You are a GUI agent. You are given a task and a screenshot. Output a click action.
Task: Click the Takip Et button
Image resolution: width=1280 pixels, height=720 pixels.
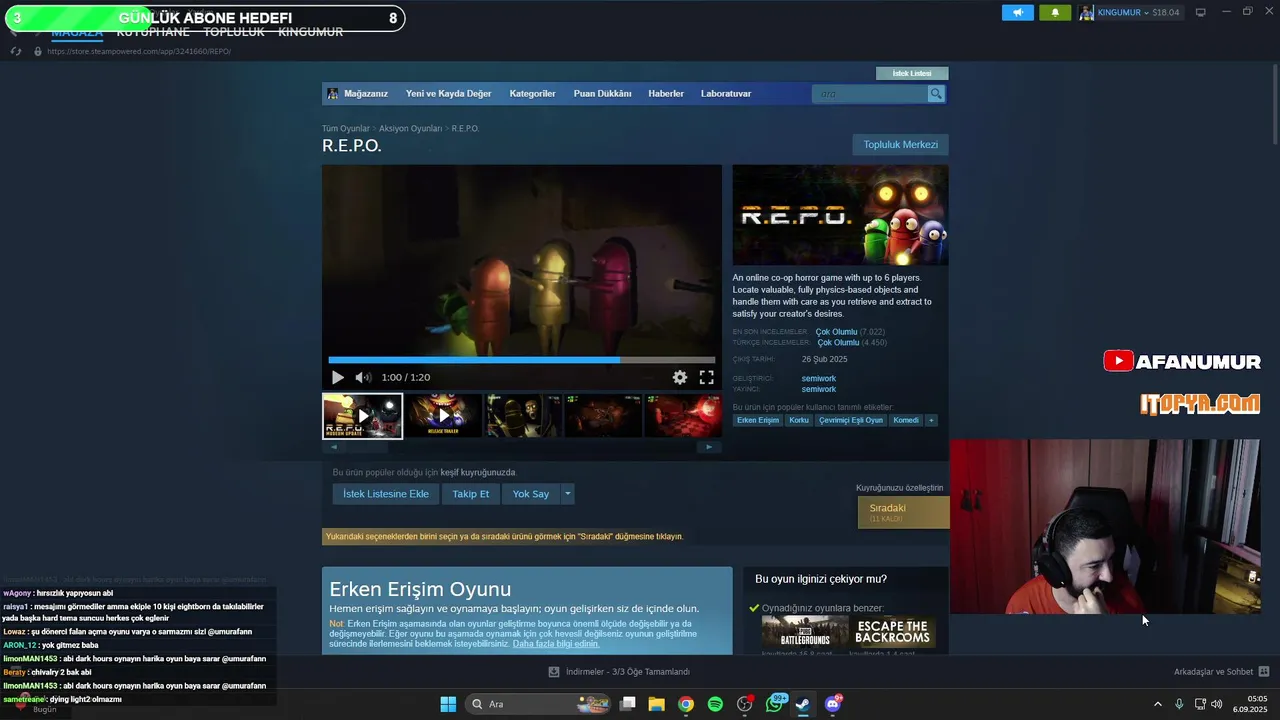pos(471,494)
